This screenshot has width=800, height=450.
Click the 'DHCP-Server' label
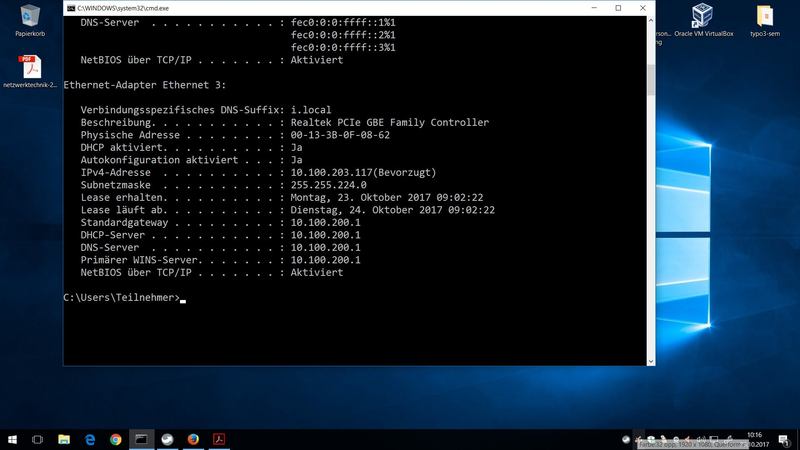click(x=112, y=235)
